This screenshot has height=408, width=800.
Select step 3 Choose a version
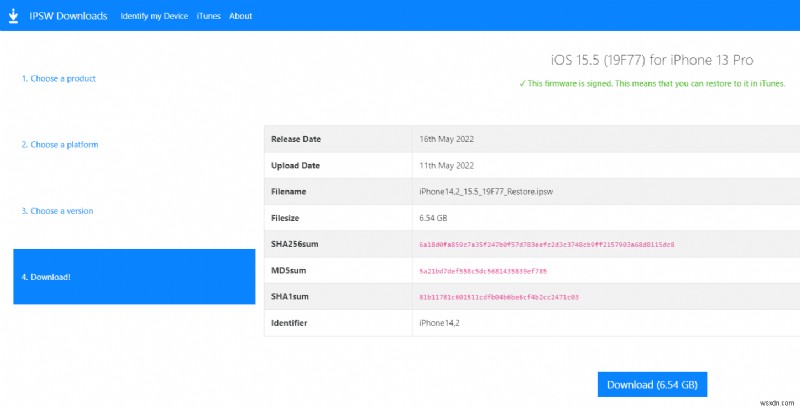[x=57, y=211]
